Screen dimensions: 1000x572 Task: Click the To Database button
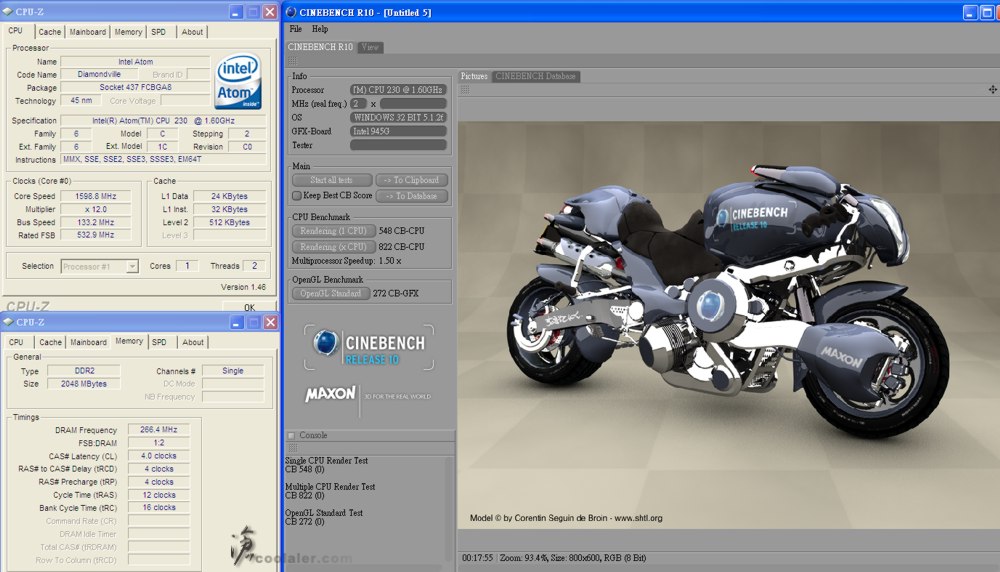[411, 196]
